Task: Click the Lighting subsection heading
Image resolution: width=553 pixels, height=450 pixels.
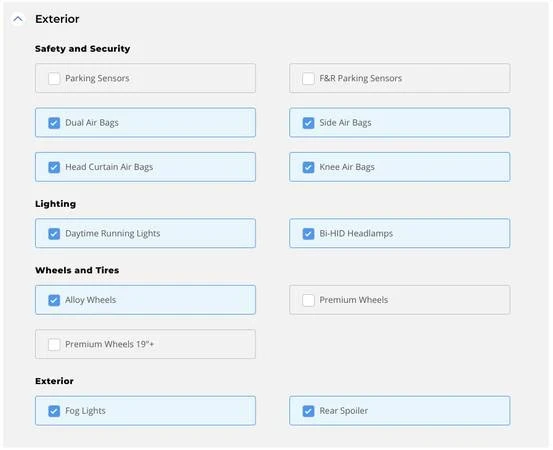Action: (x=55, y=204)
